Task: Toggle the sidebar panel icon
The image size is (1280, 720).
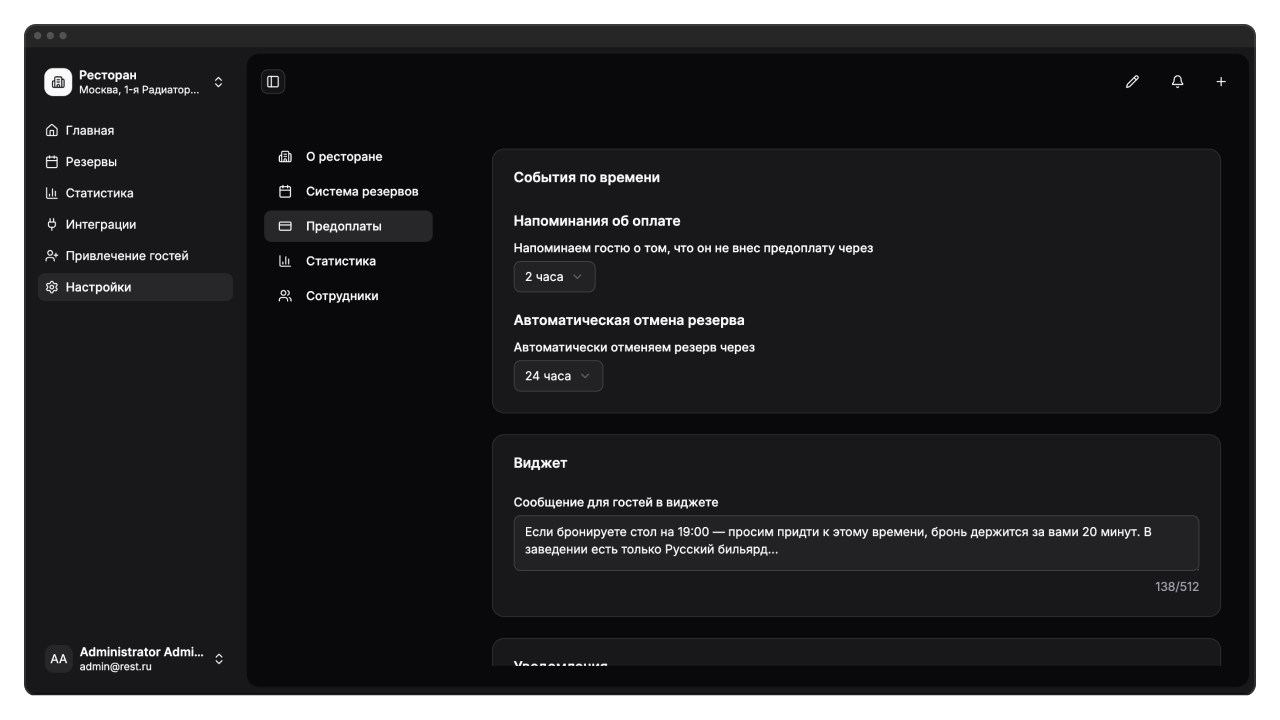Action: click(273, 82)
